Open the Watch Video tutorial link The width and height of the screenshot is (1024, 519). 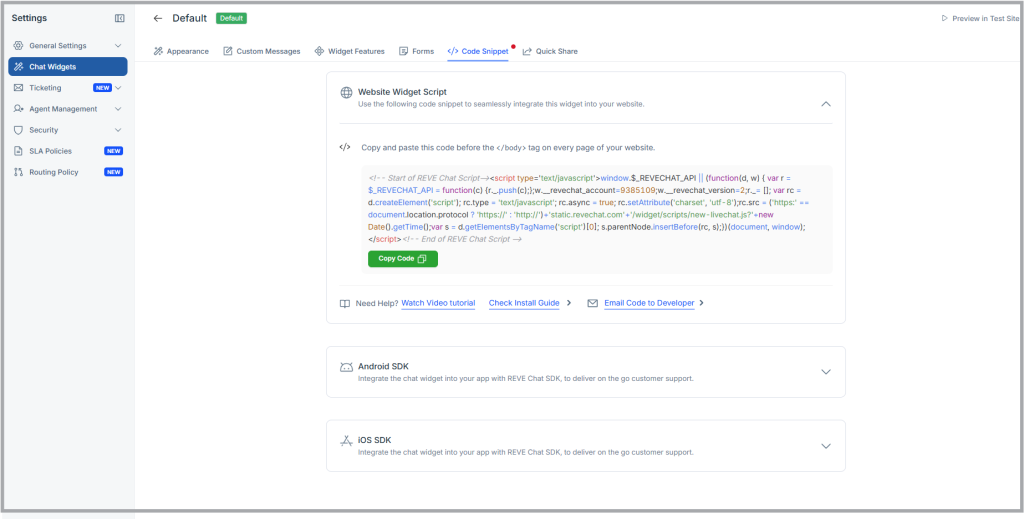click(438, 303)
